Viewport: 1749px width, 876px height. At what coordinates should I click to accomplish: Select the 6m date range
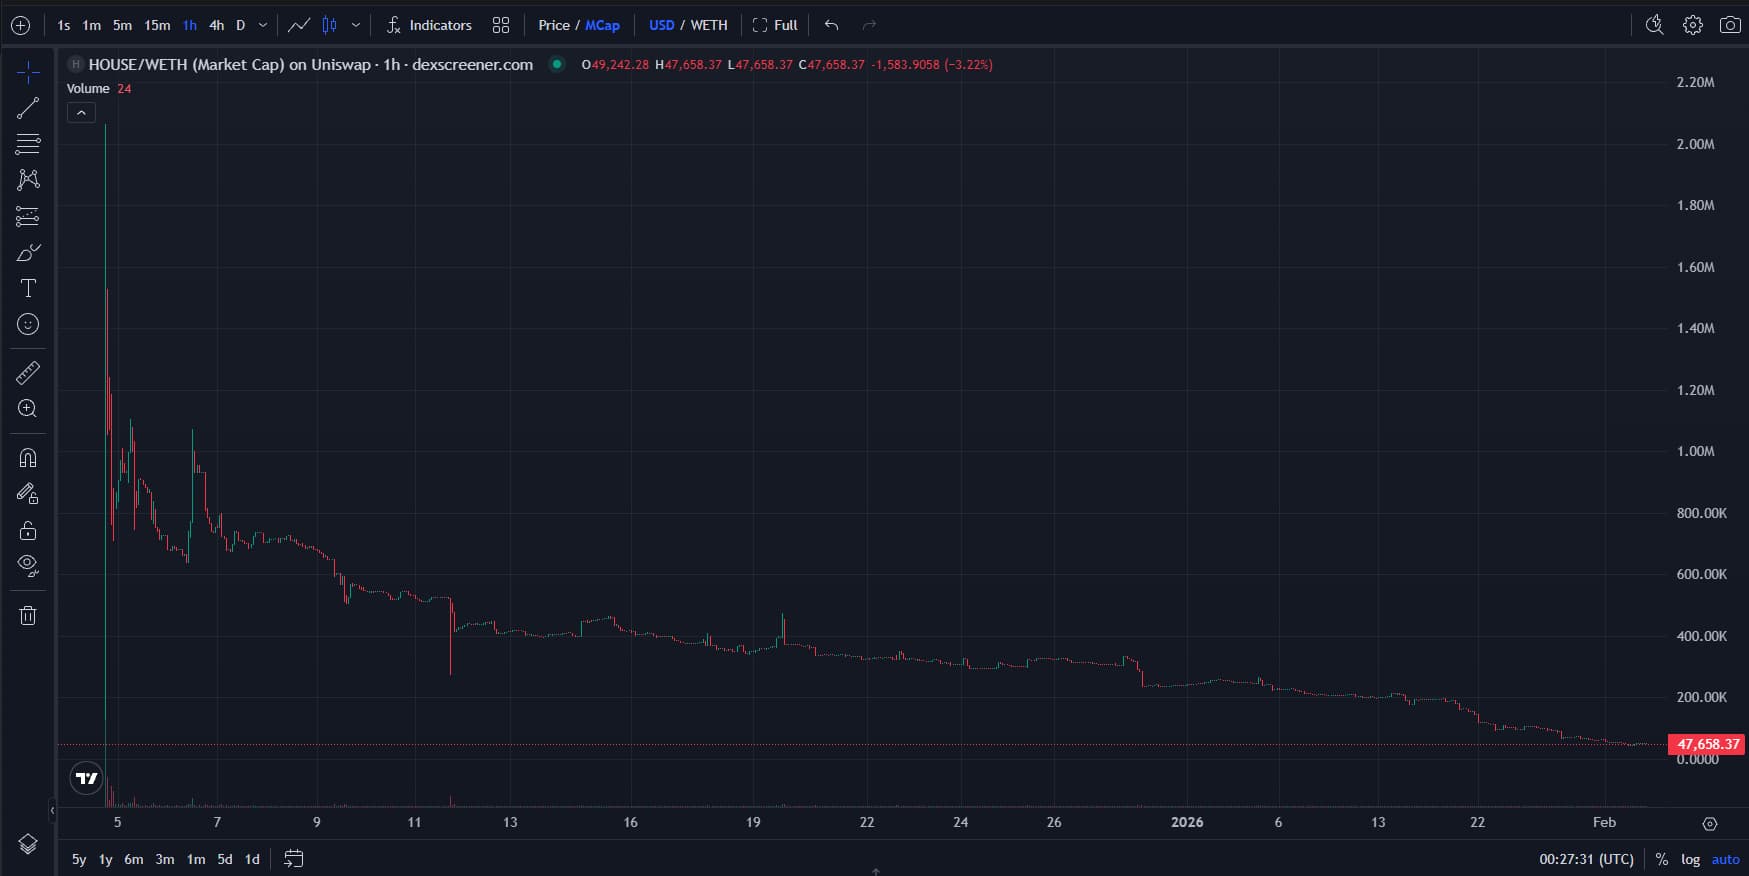pyautogui.click(x=134, y=859)
